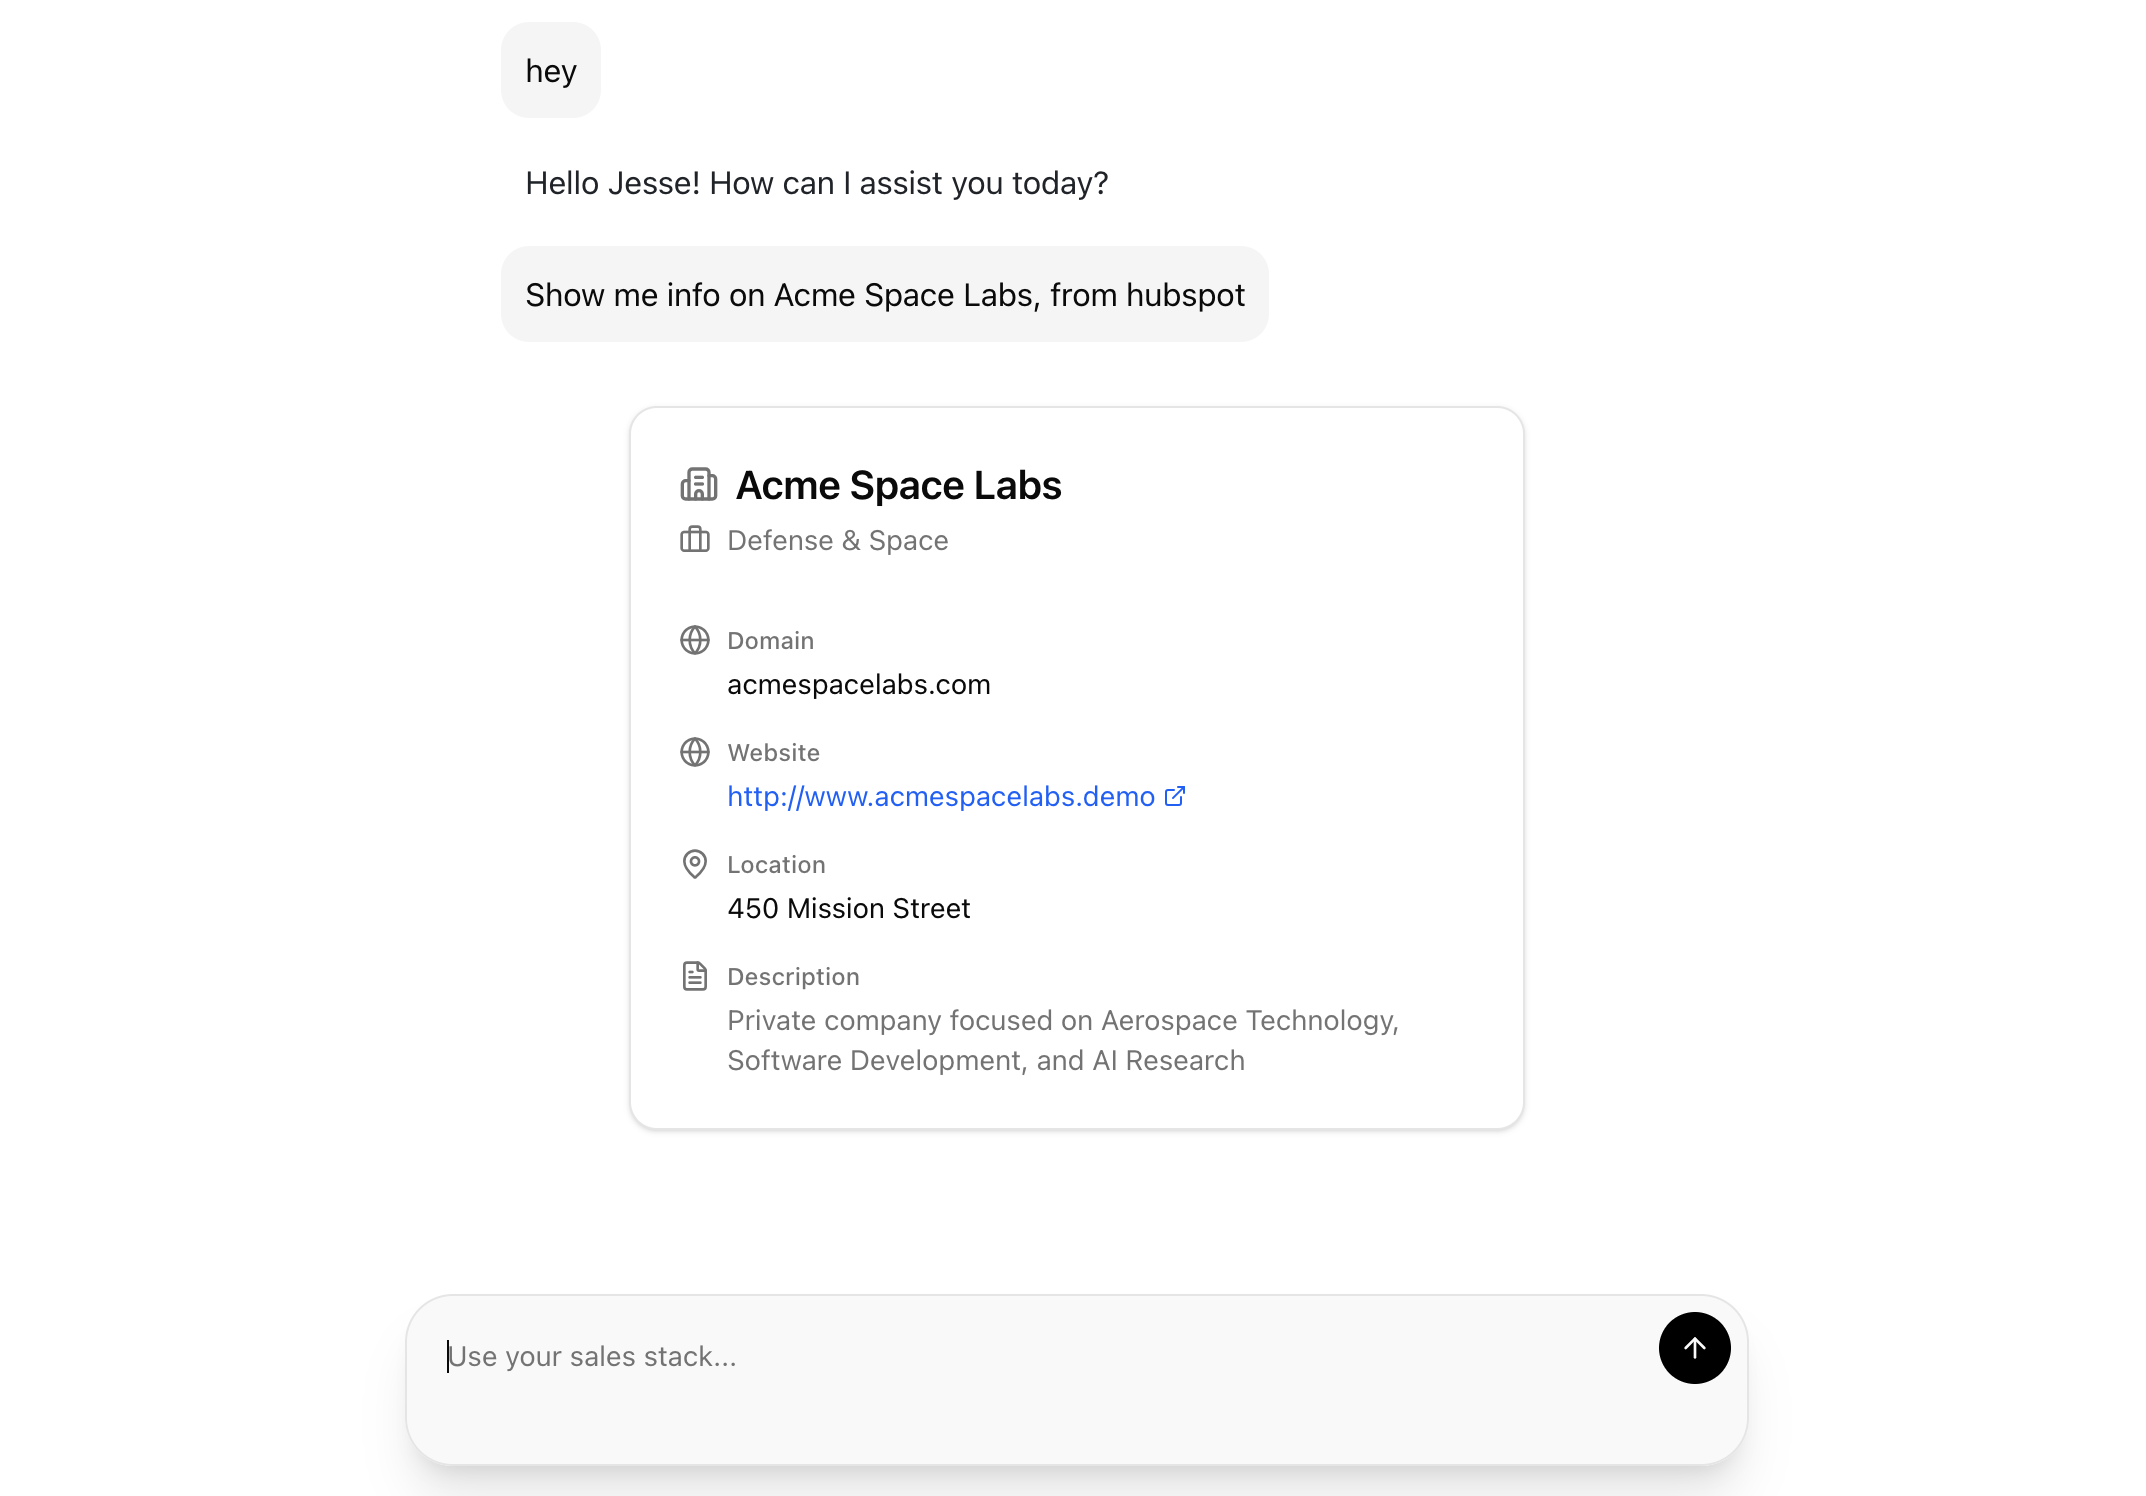Click the Acme Space Labs card title
Screen dimensions: 2146x1496
pos(898,485)
